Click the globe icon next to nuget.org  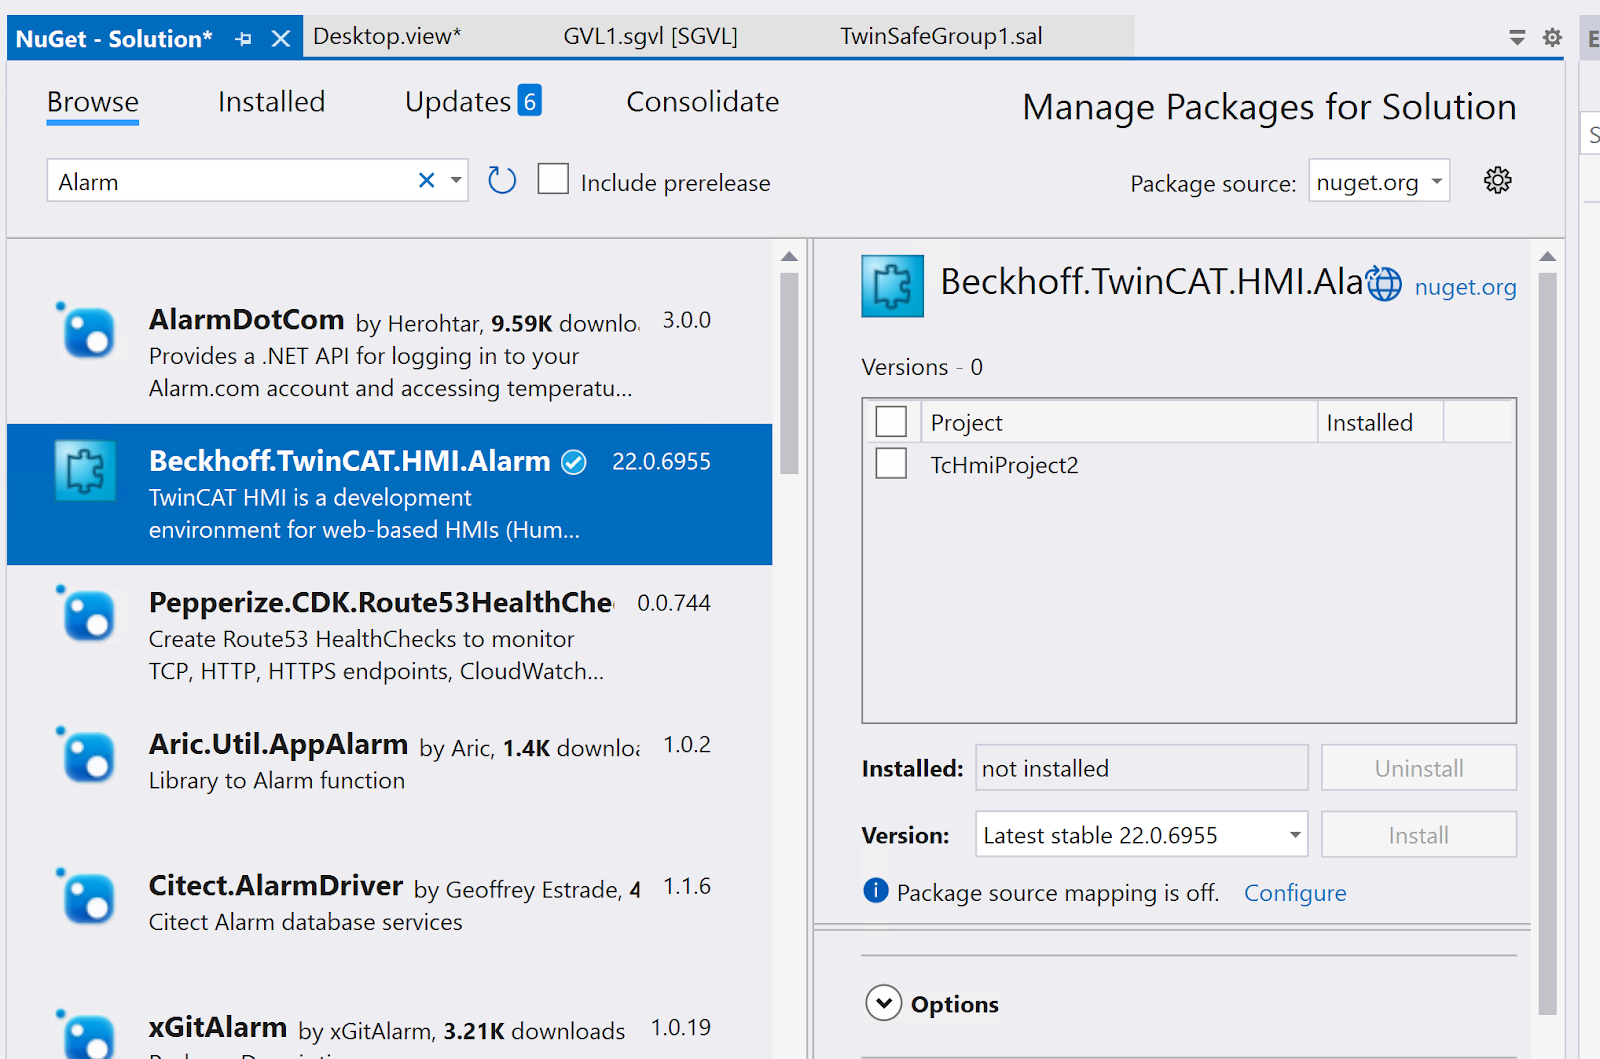pyautogui.click(x=1384, y=284)
